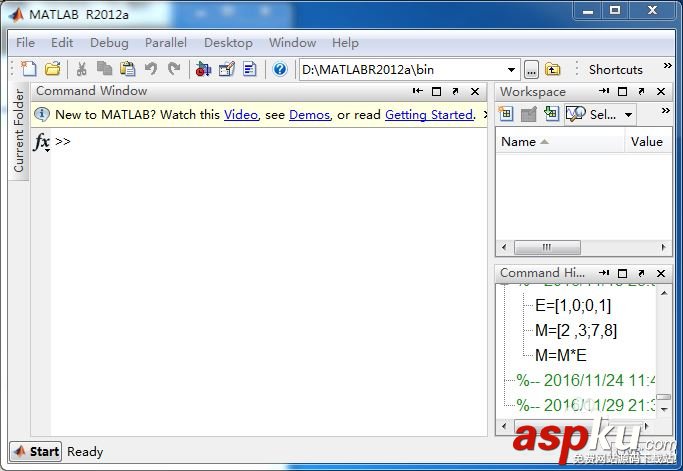Image resolution: width=683 pixels, height=471 pixels.
Task: Open file with folder icon
Action: (53, 69)
